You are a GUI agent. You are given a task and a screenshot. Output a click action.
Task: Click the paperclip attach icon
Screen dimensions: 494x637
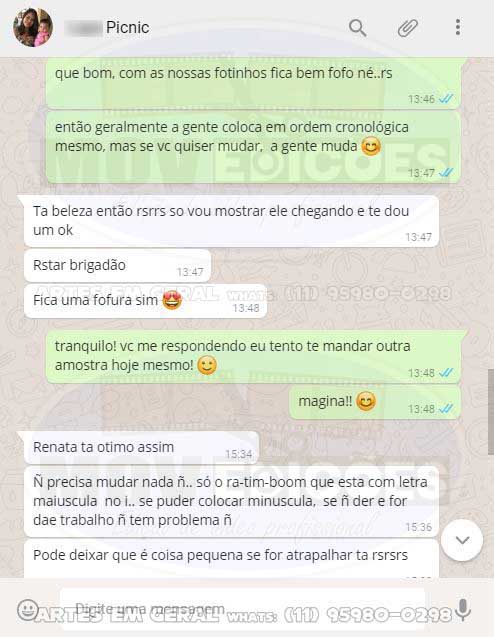pos(407,28)
